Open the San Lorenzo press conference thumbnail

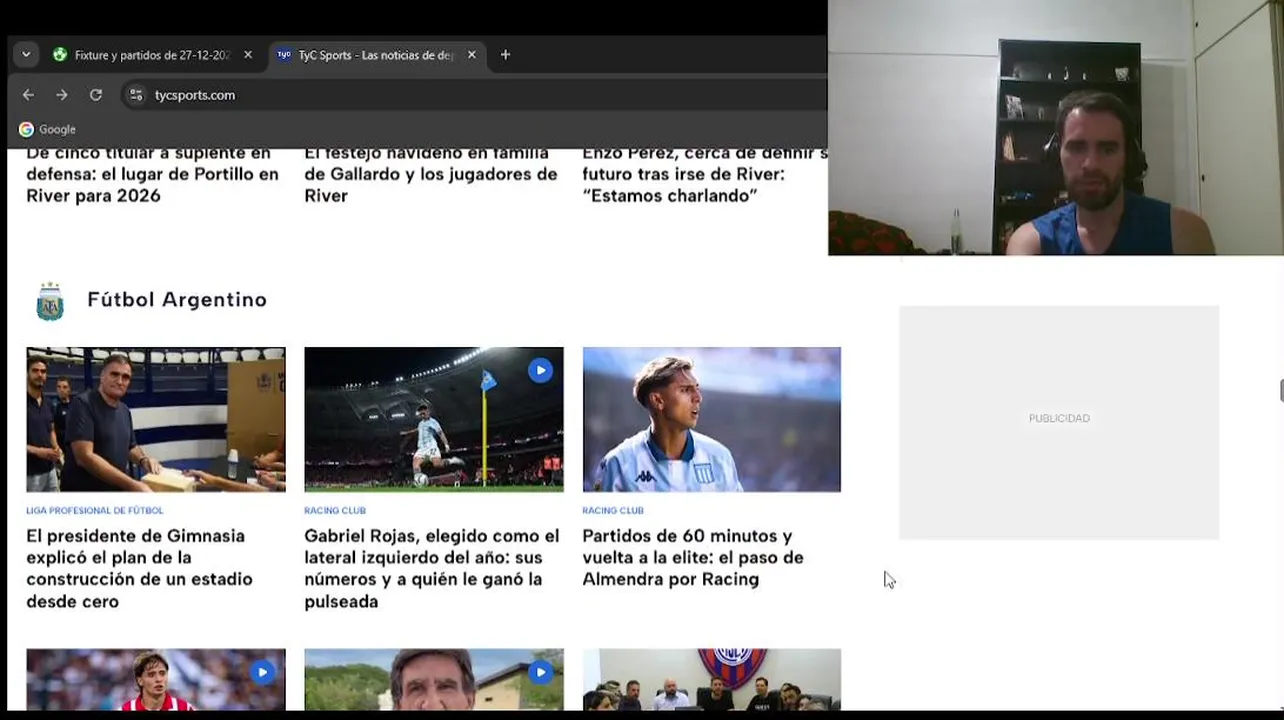click(x=712, y=680)
